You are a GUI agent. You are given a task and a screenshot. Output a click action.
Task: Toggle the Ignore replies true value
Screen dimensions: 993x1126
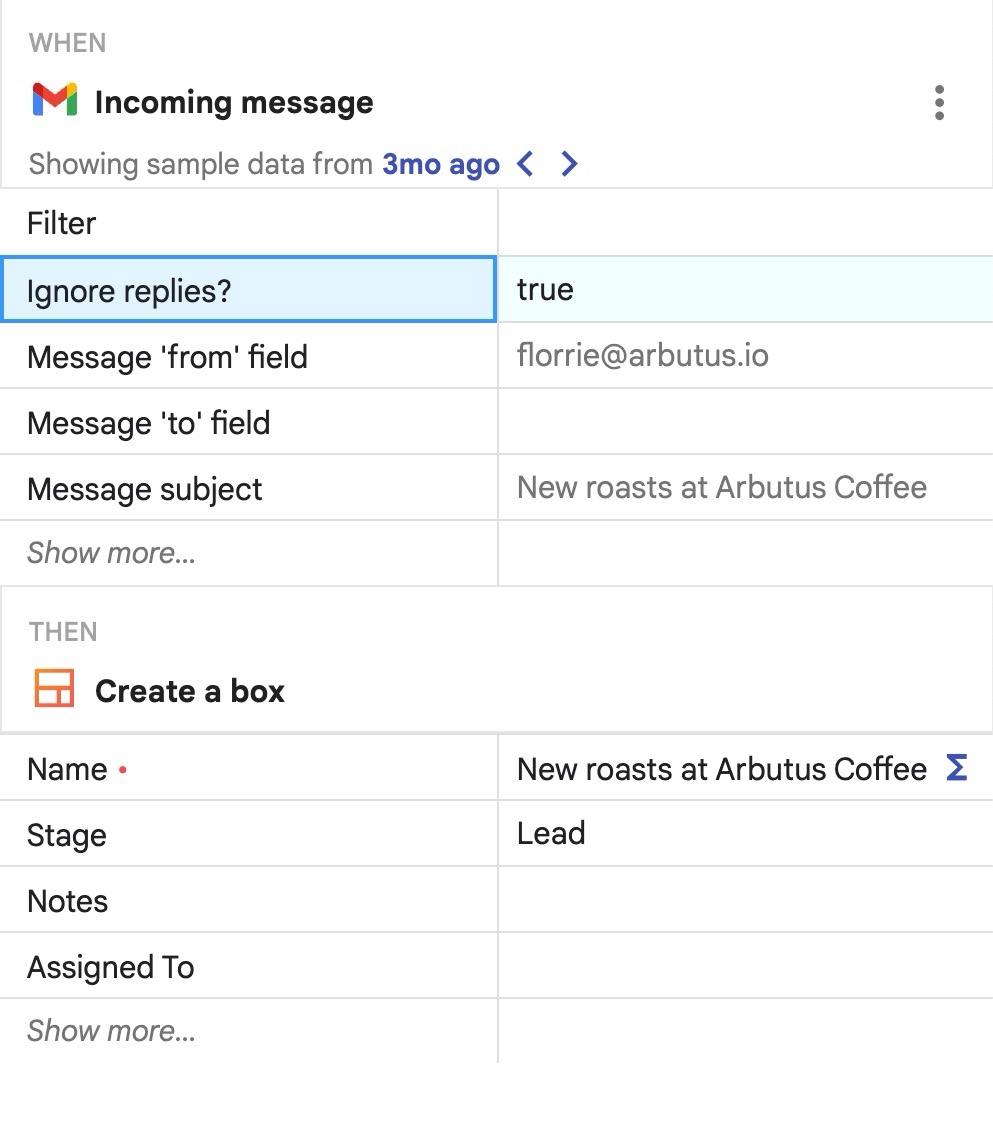tap(745, 289)
